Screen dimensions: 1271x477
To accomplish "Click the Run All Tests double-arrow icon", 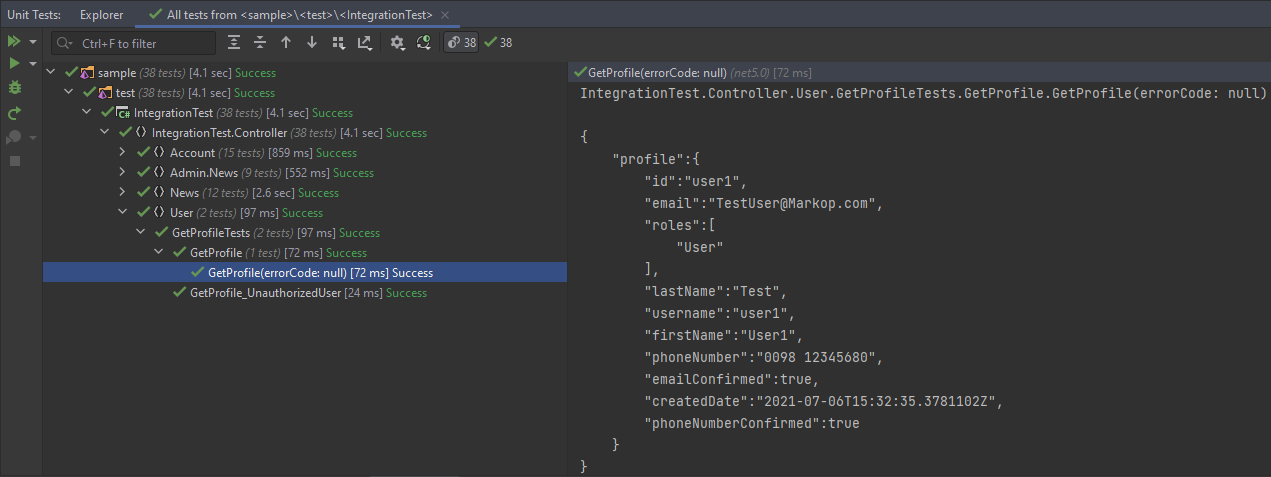I will [x=14, y=42].
